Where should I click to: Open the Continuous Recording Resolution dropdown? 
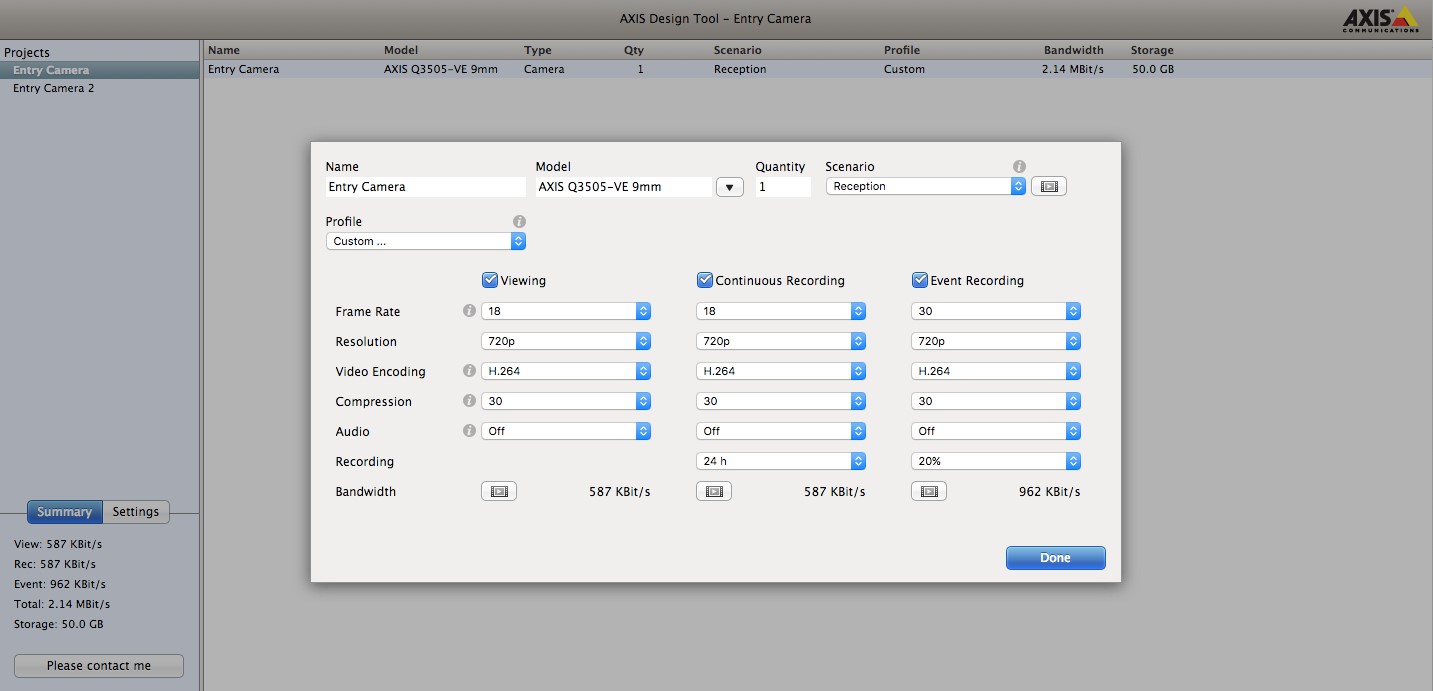coord(781,341)
